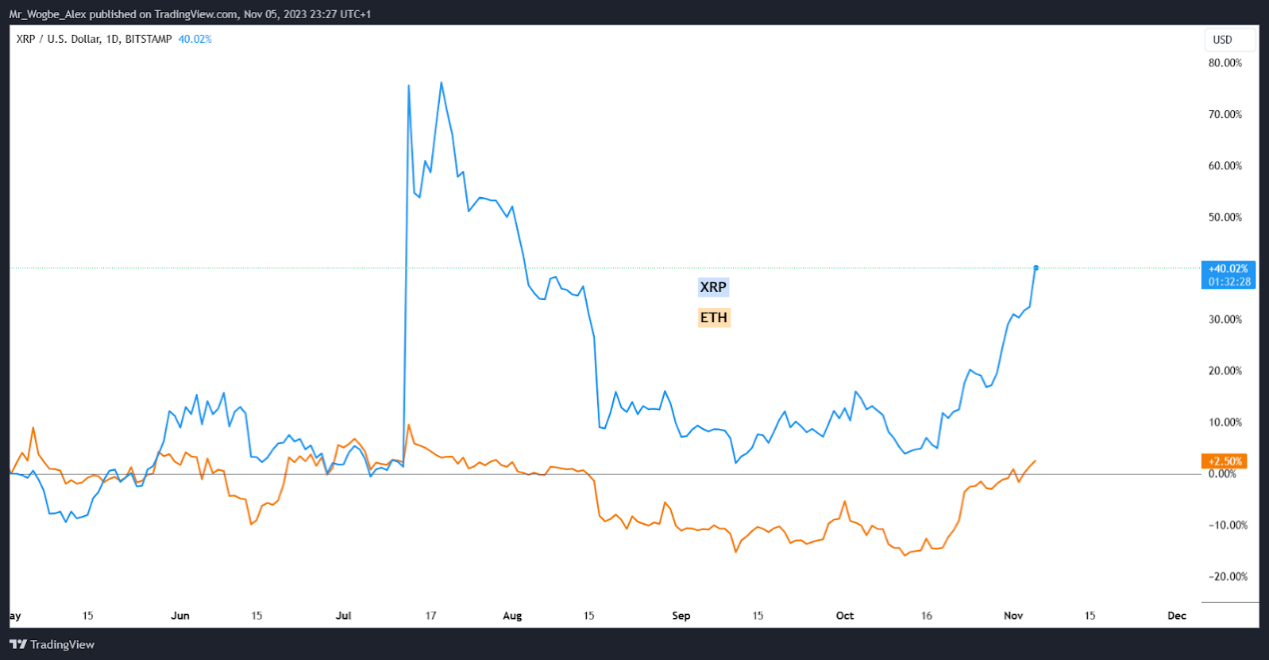
Task: Click the -20.00% label on price axis
Action: tap(1225, 576)
